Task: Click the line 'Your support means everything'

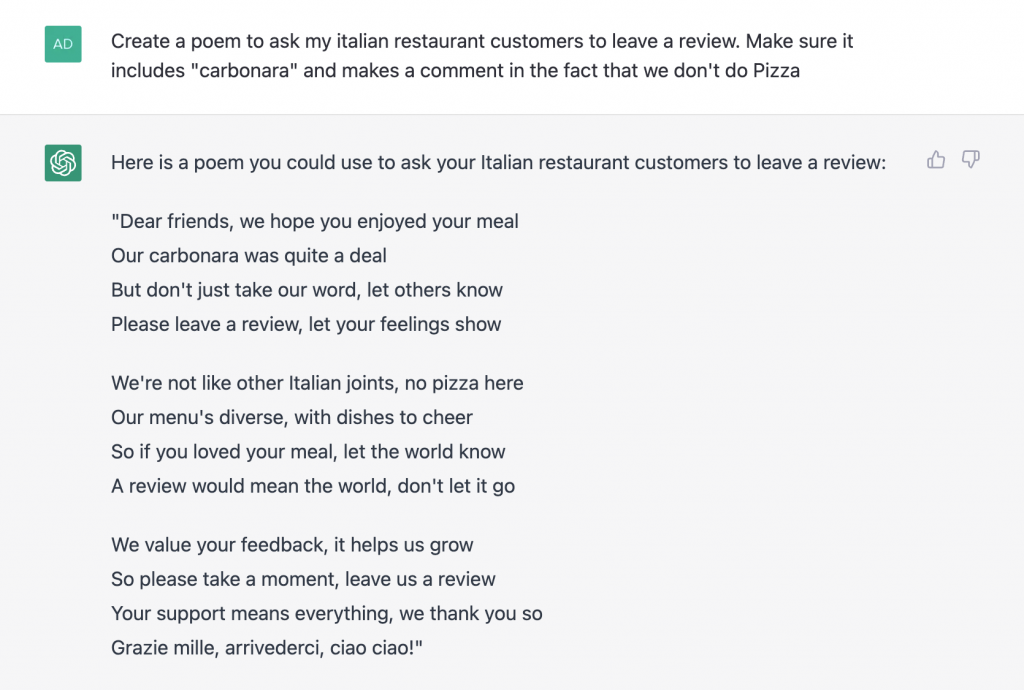Action: tap(327, 614)
